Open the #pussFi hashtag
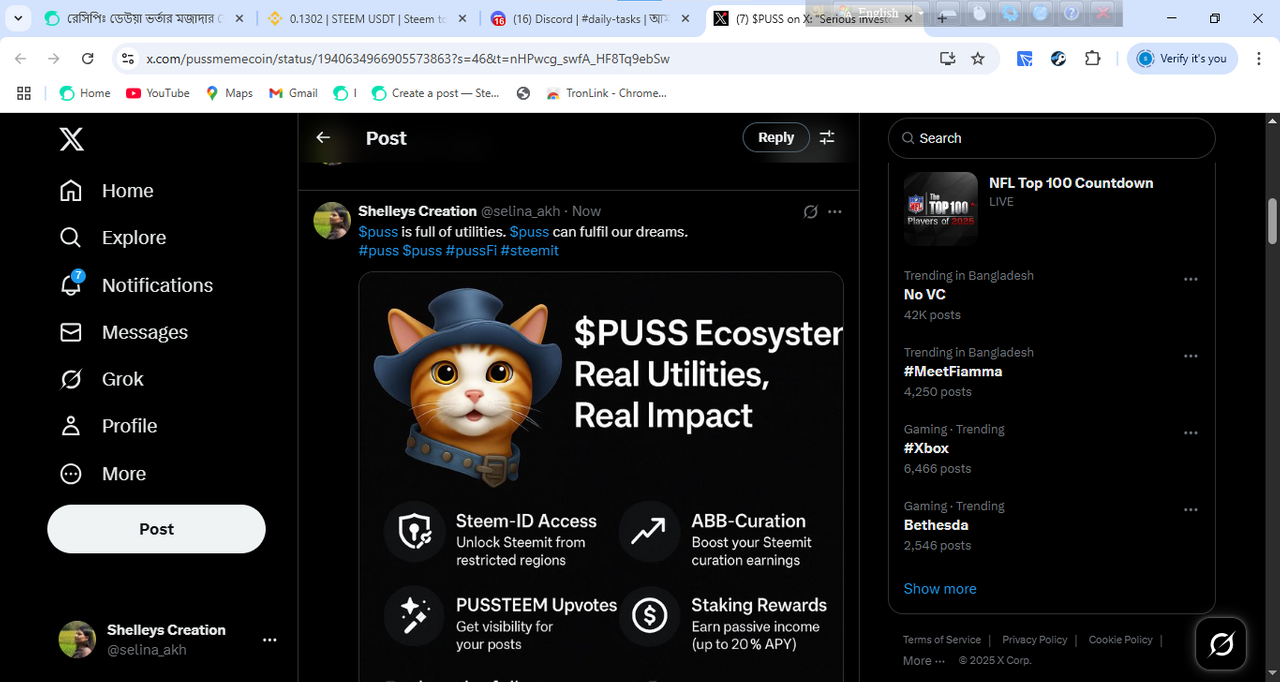Viewport: 1280px width, 682px height. pyautogui.click(x=471, y=251)
